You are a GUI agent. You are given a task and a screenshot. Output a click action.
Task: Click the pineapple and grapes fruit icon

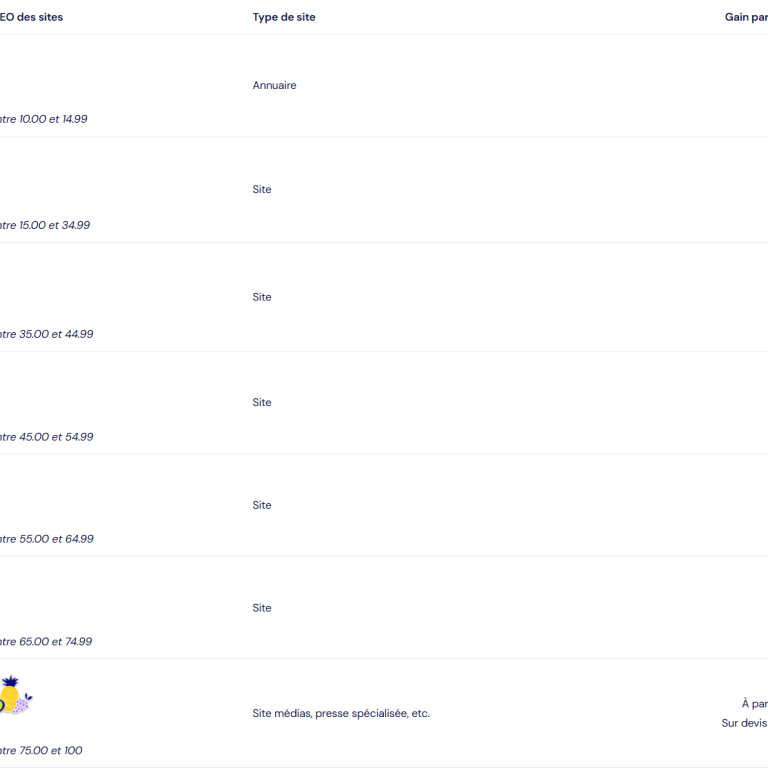point(16,695)
